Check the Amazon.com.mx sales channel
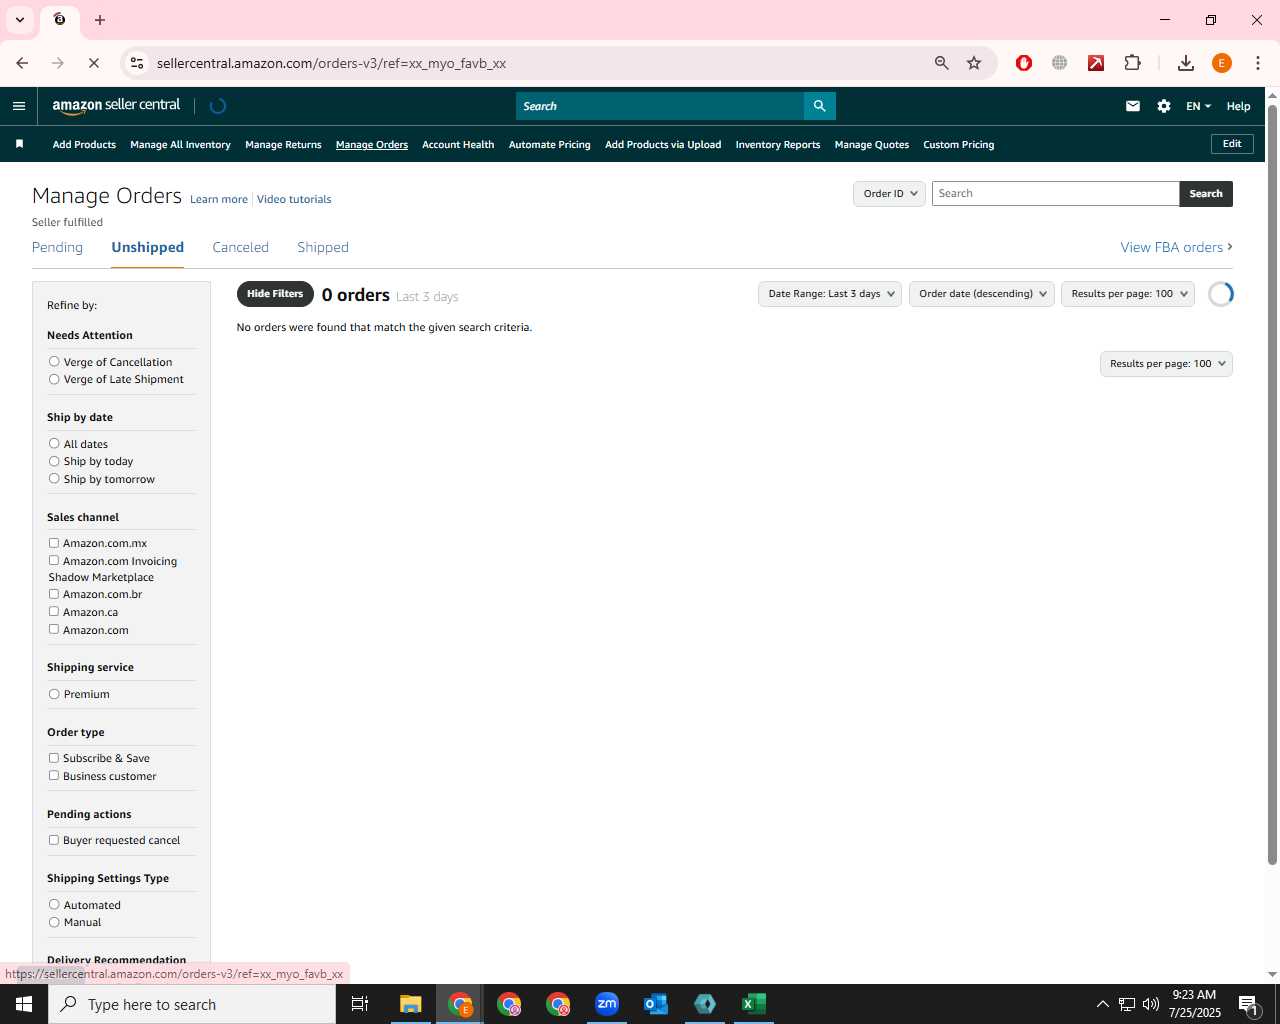Image resolution: width=1280 pixels, height=1024 pixels. point(54,543)
